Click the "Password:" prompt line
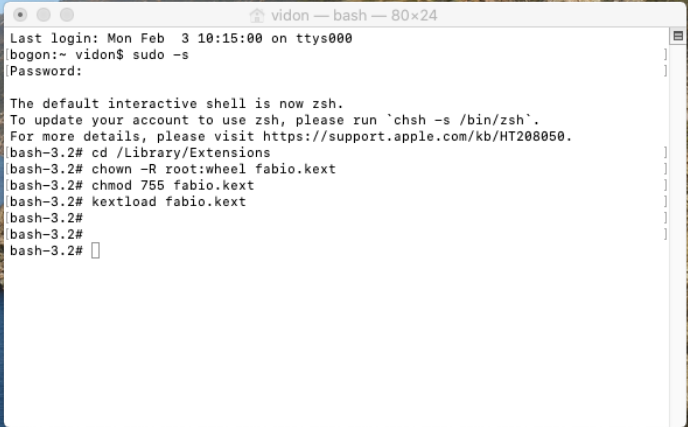This screenshot has height=427, width=688. pos(46,71)
